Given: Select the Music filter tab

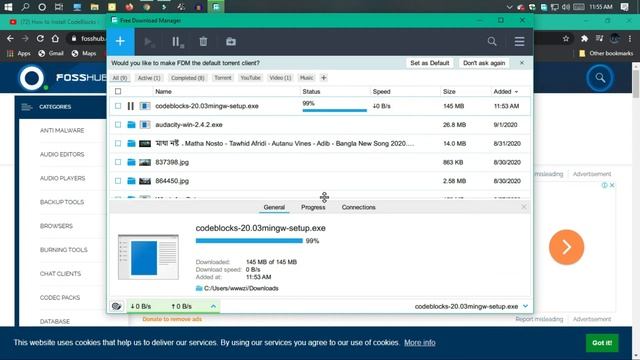Looking at the screenshot, I should 306,78.
